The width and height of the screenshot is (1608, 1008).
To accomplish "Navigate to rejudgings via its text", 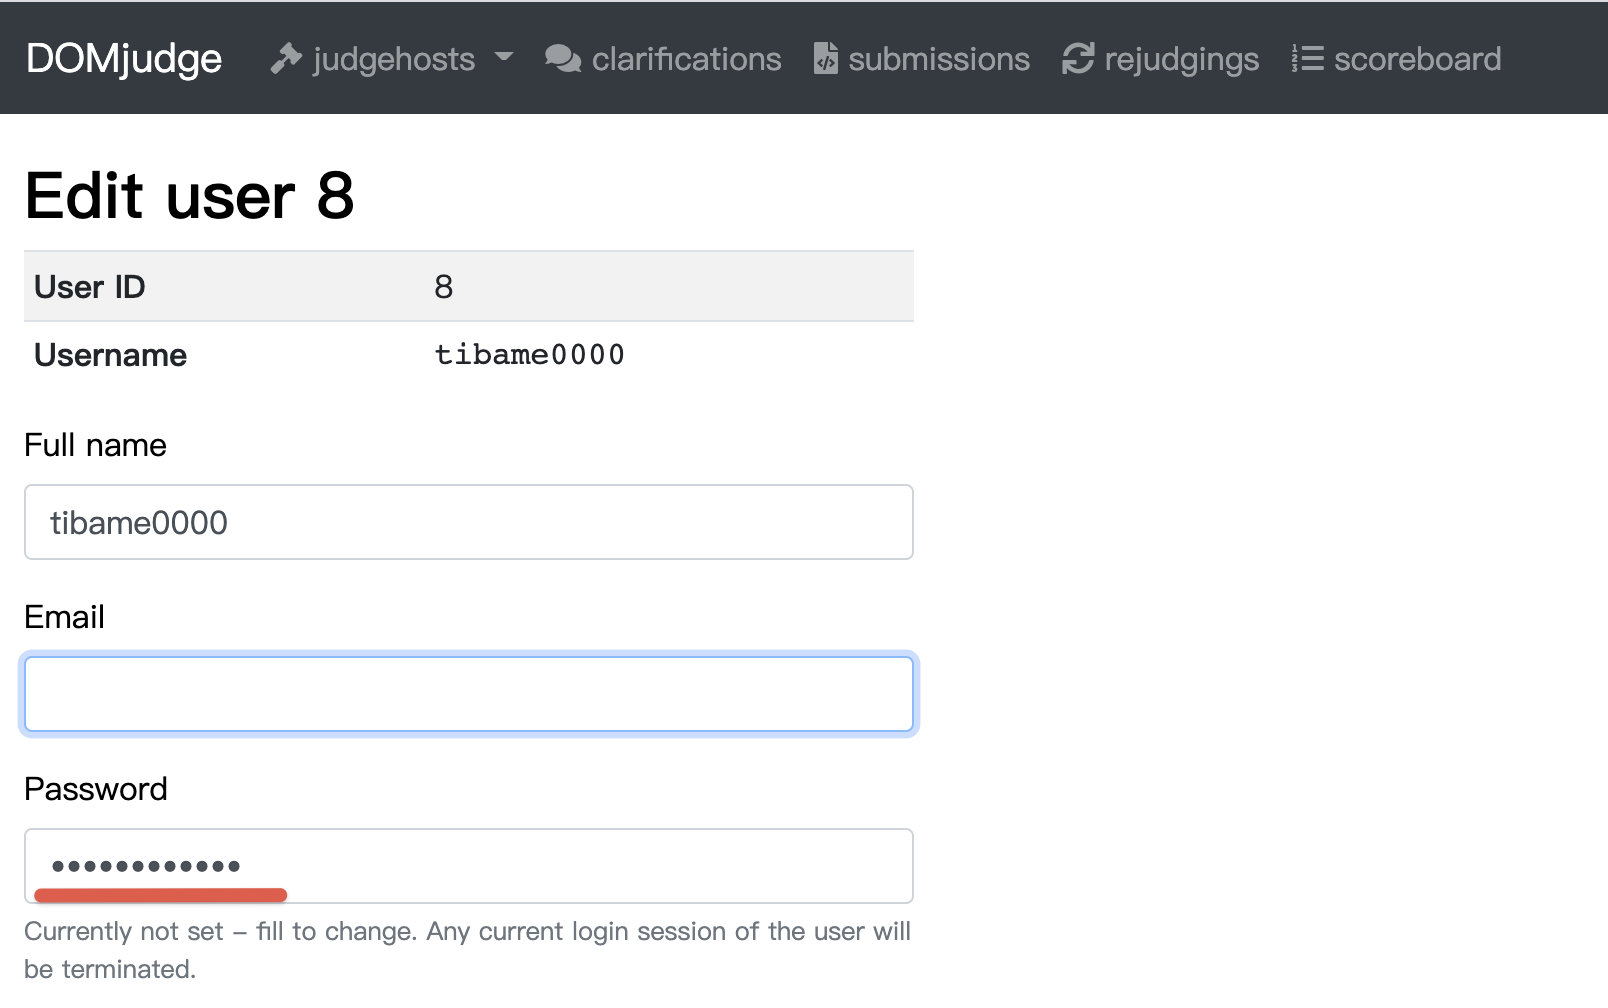I will (x=1181, y=59).
